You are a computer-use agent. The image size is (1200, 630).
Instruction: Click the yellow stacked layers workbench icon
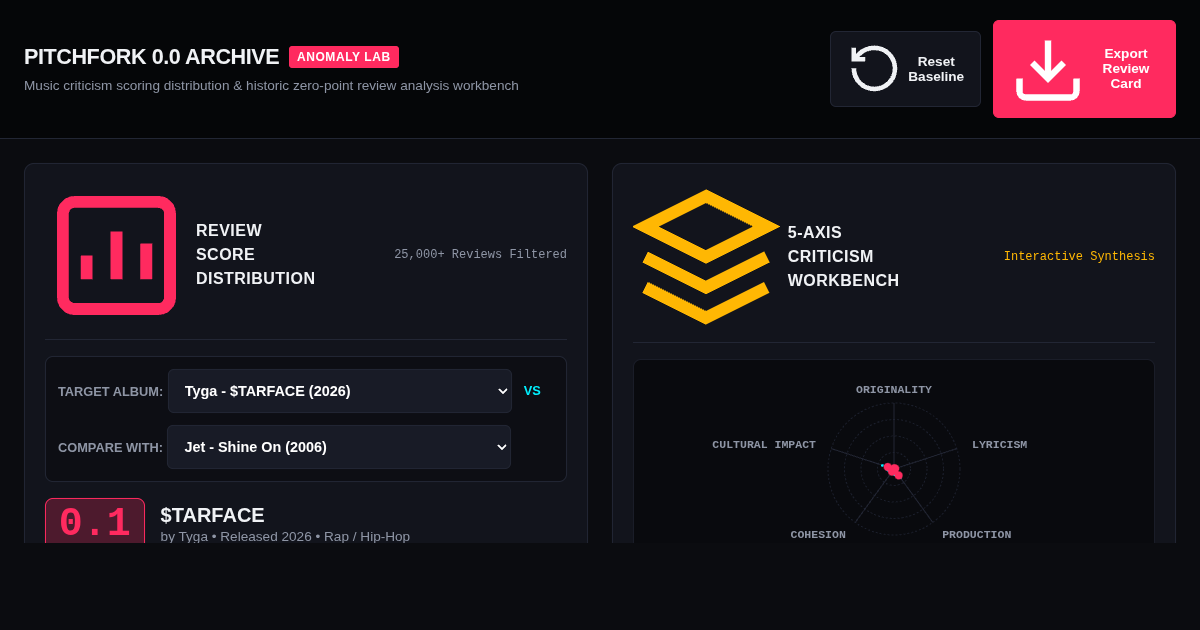[706, 257]
